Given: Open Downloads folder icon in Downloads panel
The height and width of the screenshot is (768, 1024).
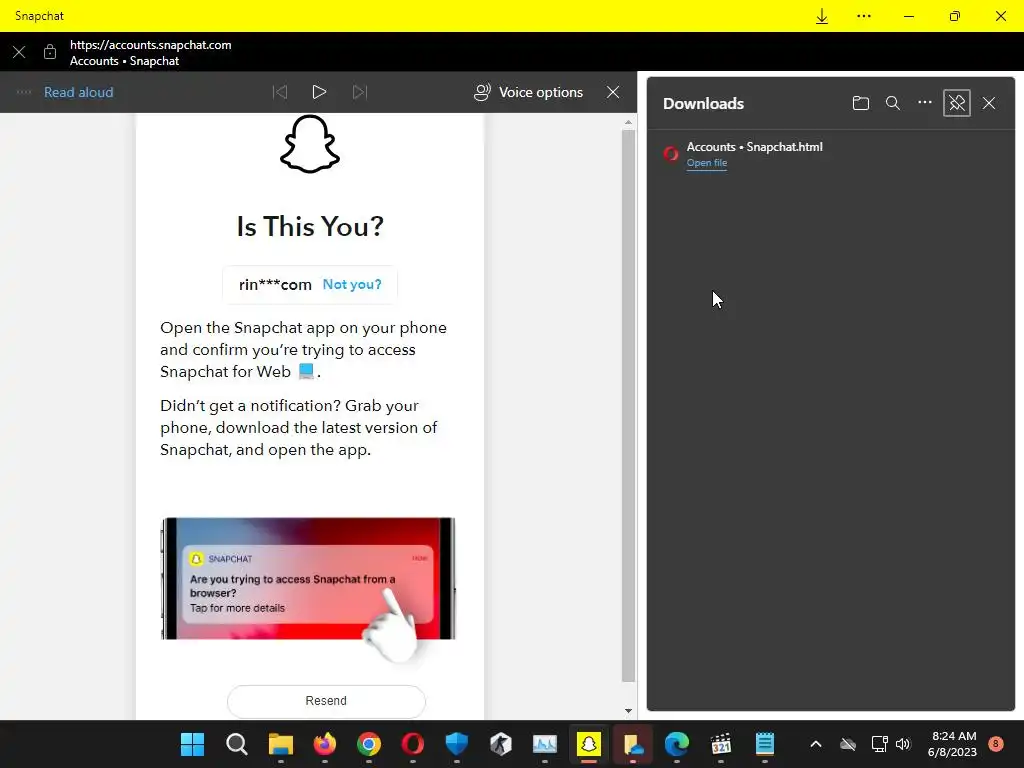Looking at the screenshot, I should coord(861,103).
